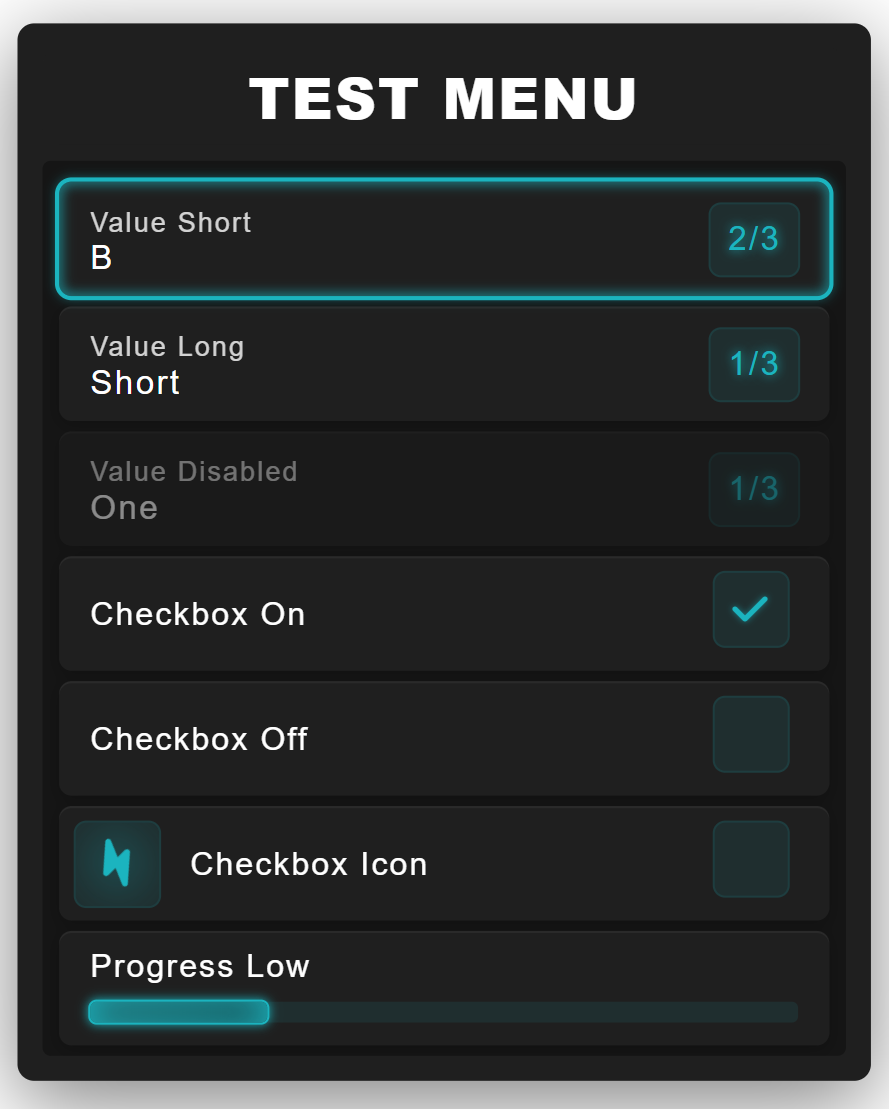Click the current value "B"
The height and width of the screenshot is (1109, 889).
(x=101, y=258)
